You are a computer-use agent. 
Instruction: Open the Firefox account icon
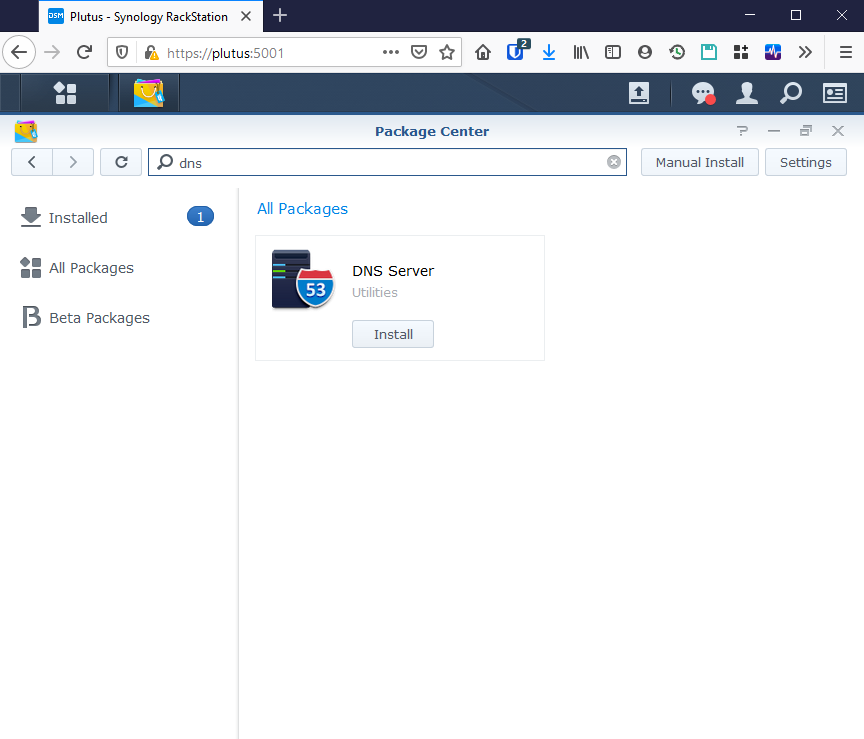(x=645, y=52)
